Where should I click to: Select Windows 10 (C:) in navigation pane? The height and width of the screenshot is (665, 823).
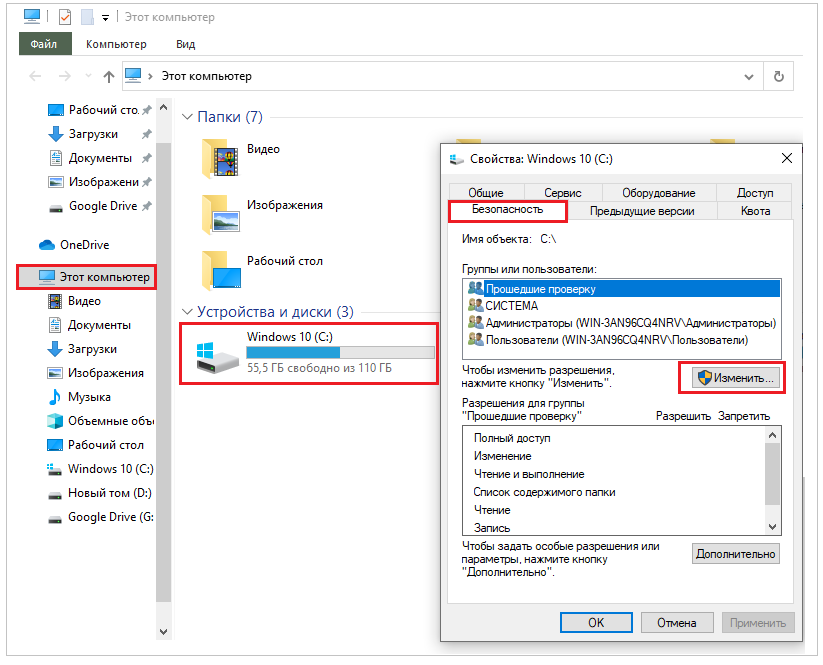(x=100, y=469)
